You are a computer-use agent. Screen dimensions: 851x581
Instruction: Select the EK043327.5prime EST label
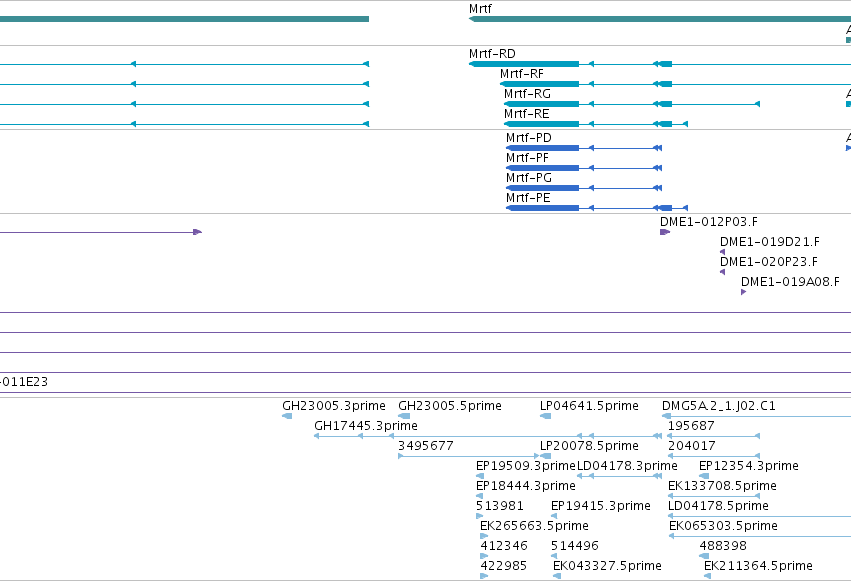click(x=607, y=566)
